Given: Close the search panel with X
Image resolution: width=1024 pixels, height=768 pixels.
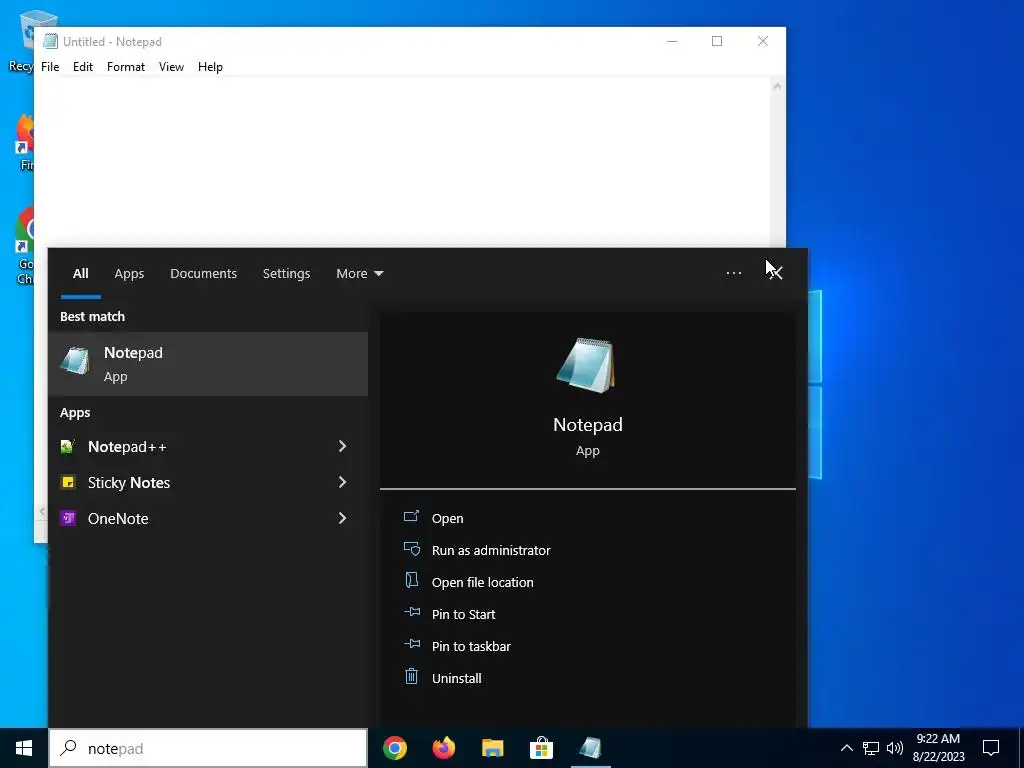Looking at the screenshot, I should point(775,273).
